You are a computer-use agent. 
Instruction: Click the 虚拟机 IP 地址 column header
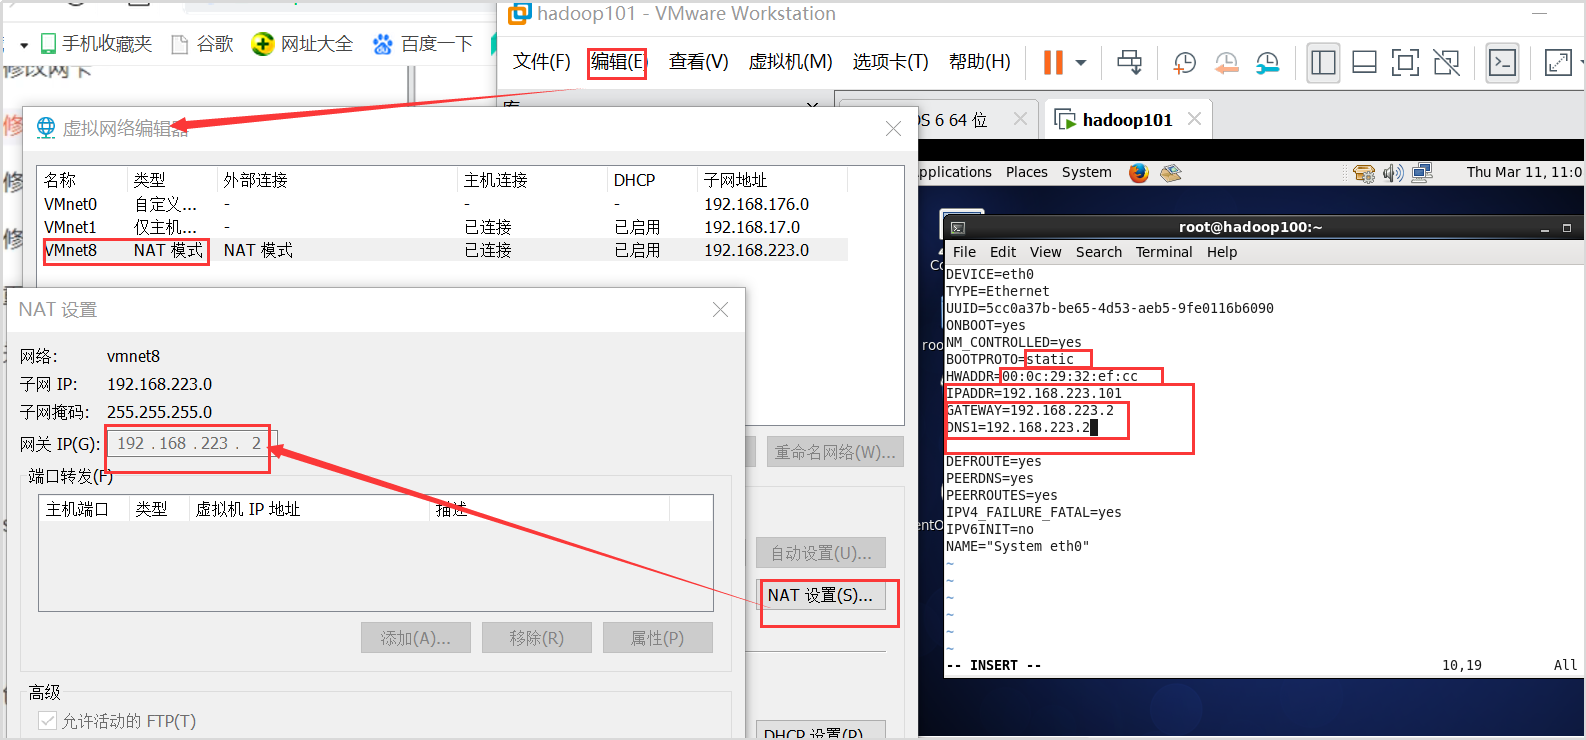click(309, 509)
